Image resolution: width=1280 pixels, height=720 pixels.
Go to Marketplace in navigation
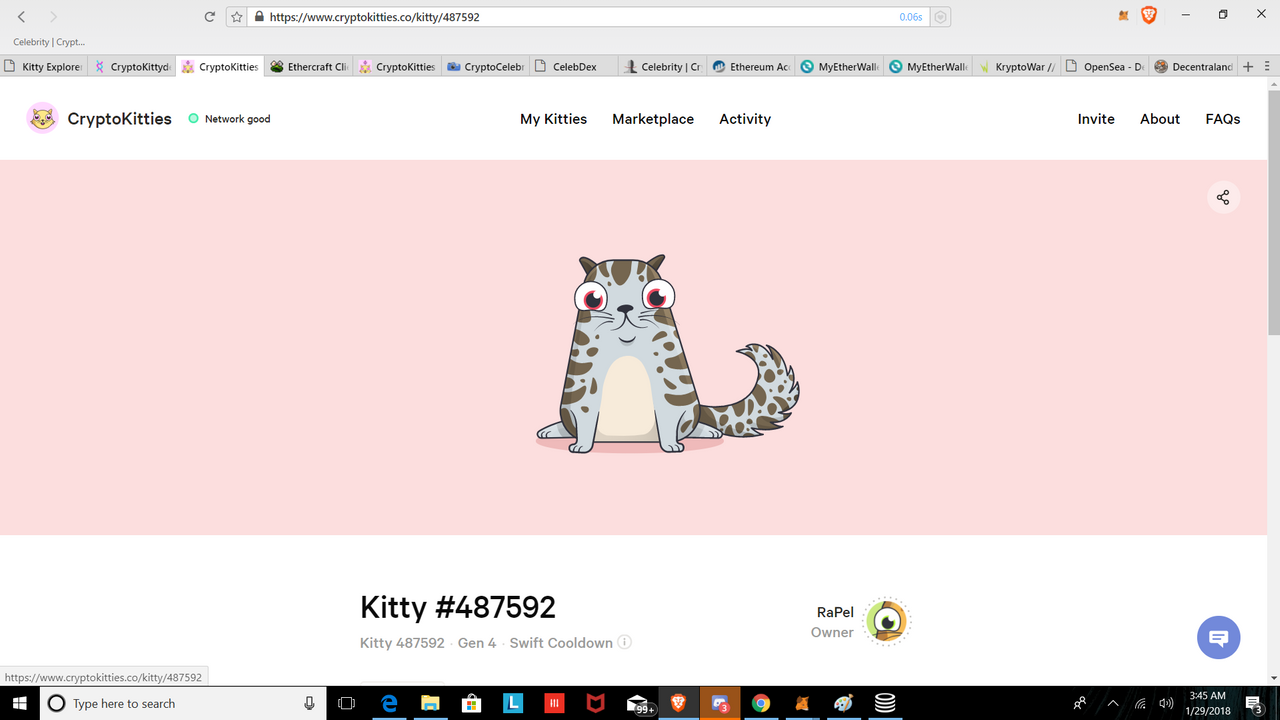point(653,118)
